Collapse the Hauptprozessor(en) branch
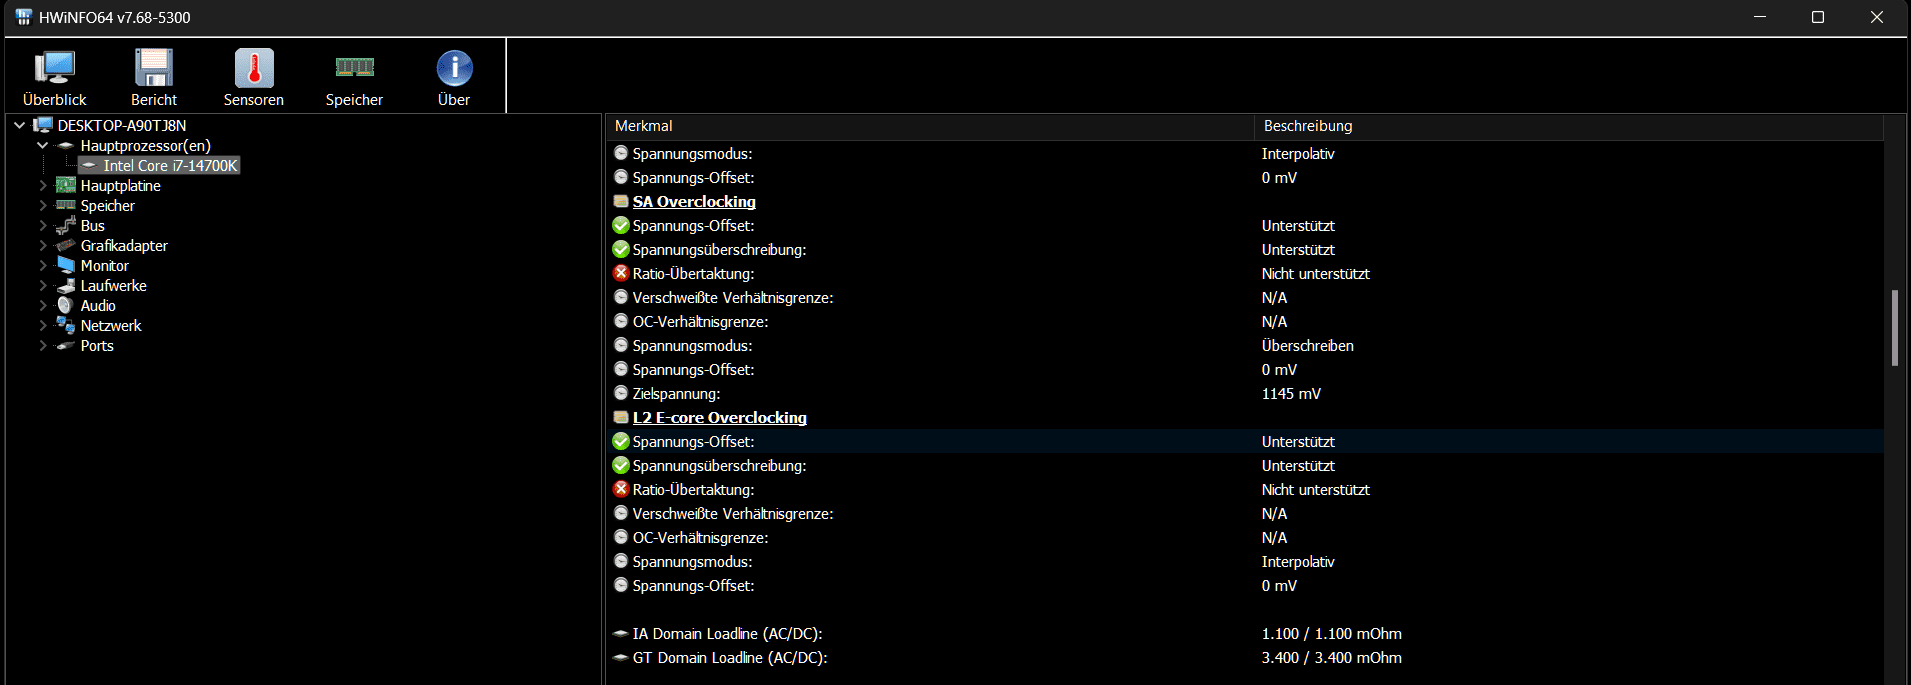Image resolution: width=1911 pixels, height=685 pixels. tap(42, 145)
